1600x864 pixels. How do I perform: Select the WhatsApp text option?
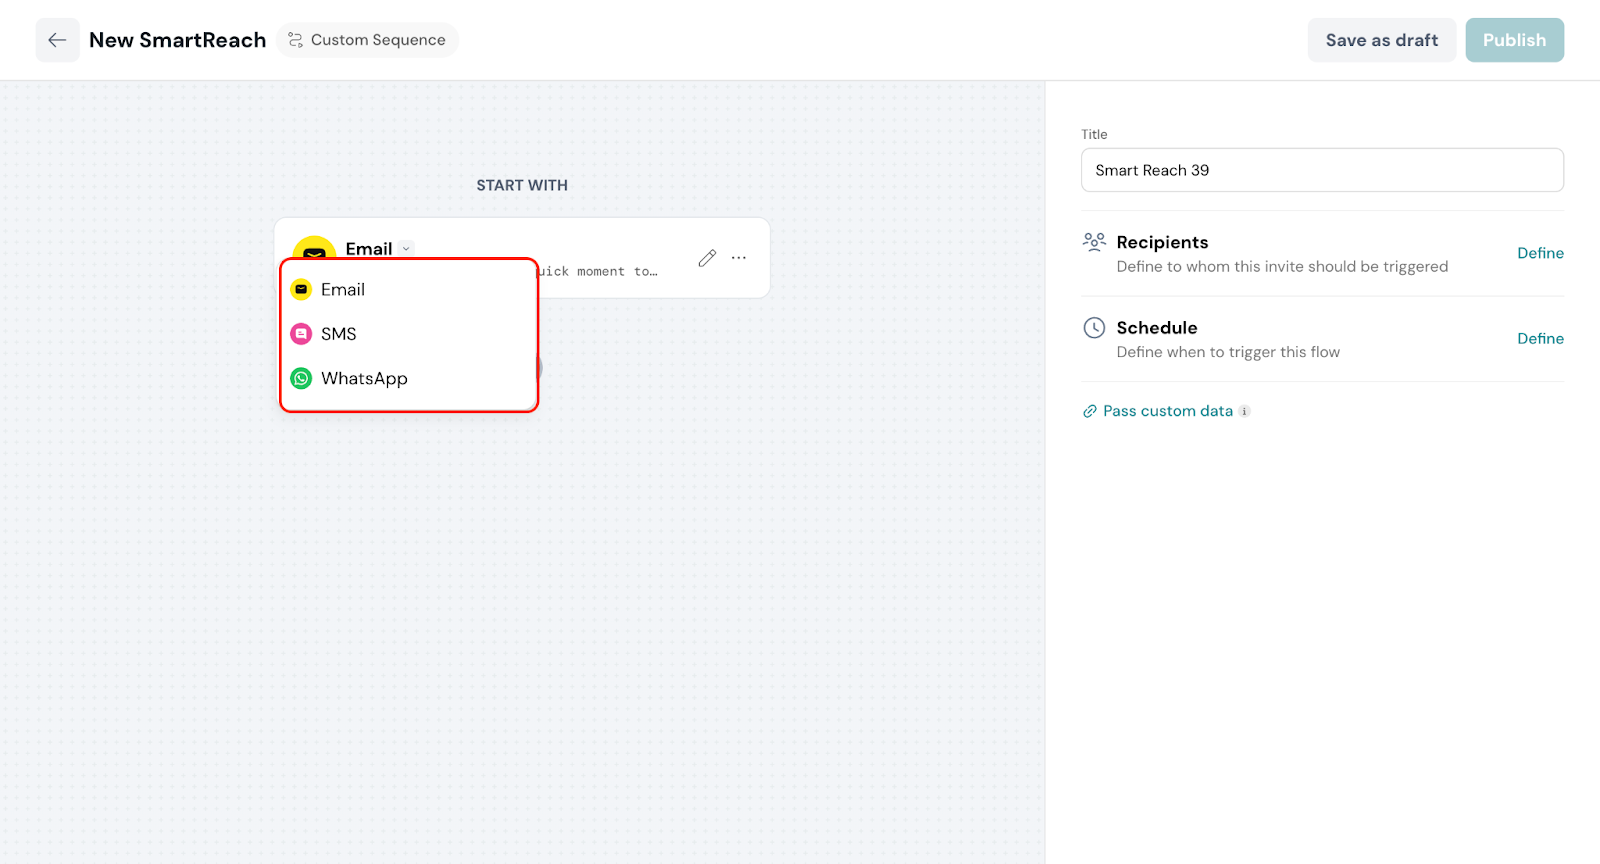[364, 378]
